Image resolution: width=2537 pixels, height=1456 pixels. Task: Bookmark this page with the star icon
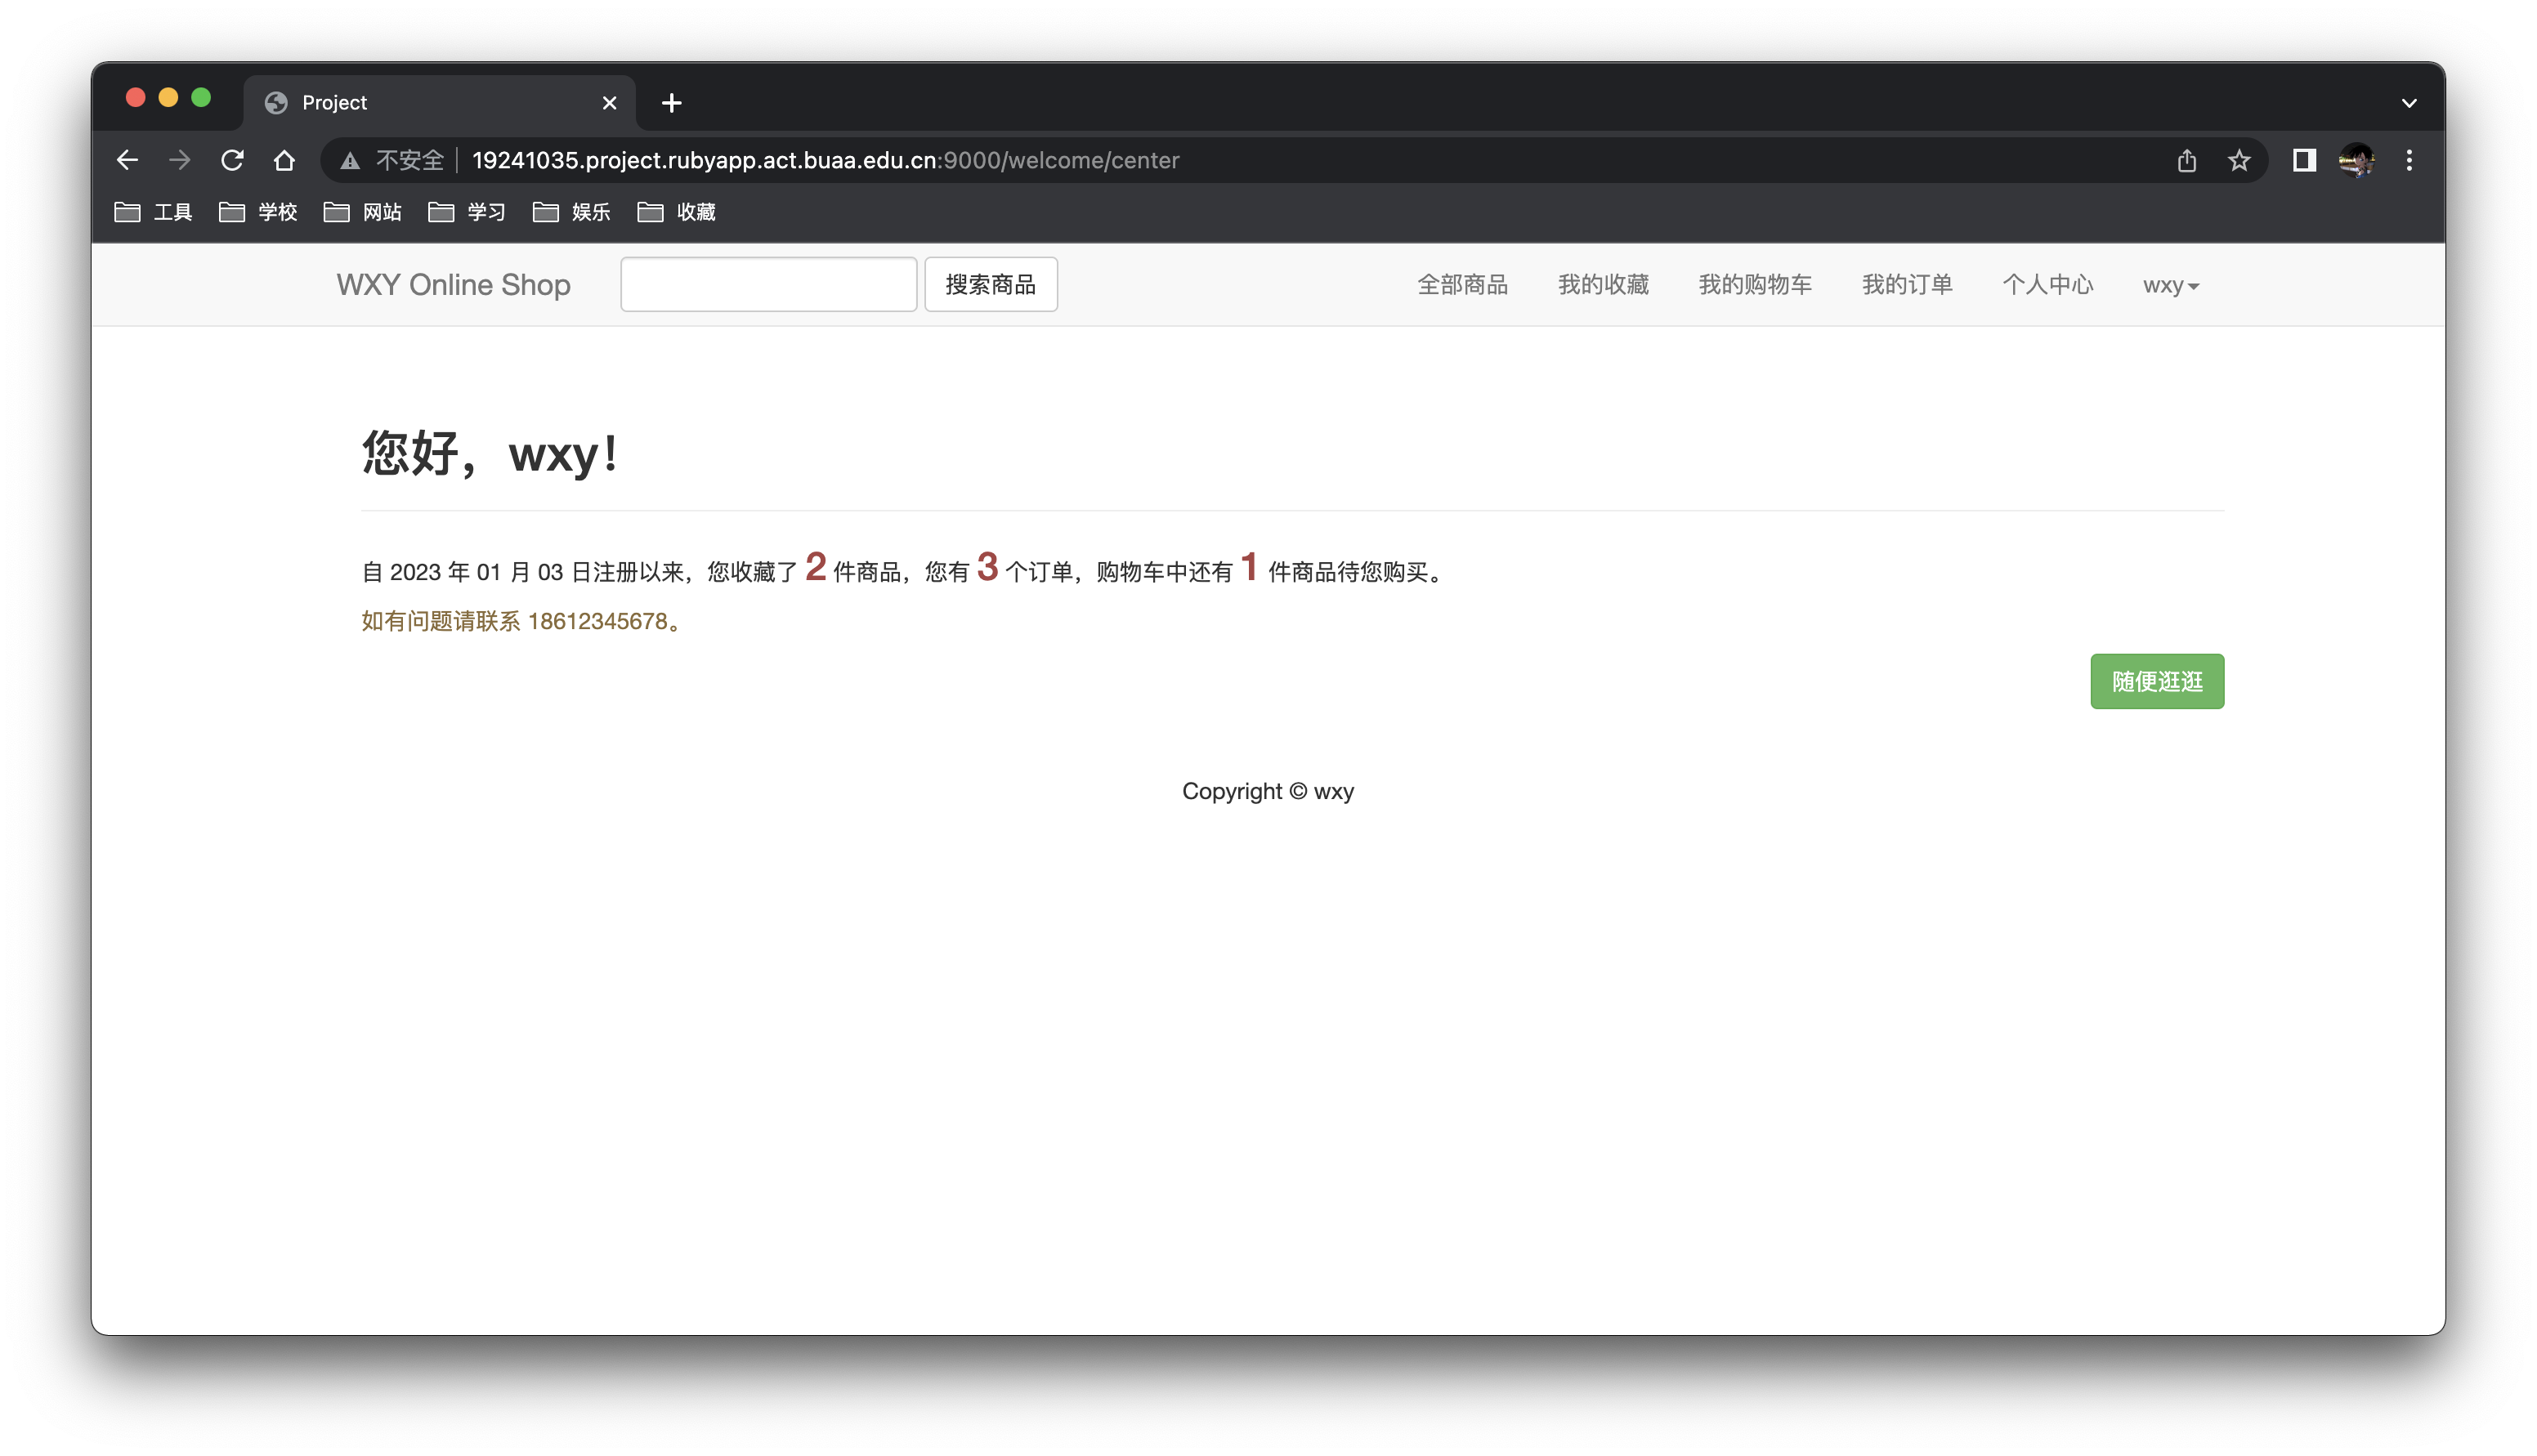point(2238,160)
